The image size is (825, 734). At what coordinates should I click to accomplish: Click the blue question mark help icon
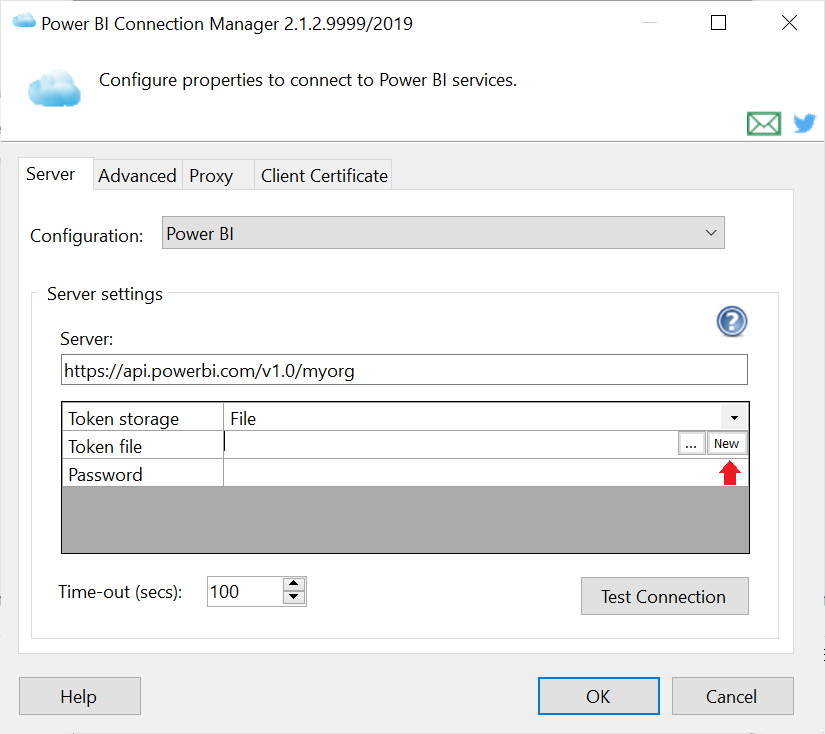coord(731,321)
